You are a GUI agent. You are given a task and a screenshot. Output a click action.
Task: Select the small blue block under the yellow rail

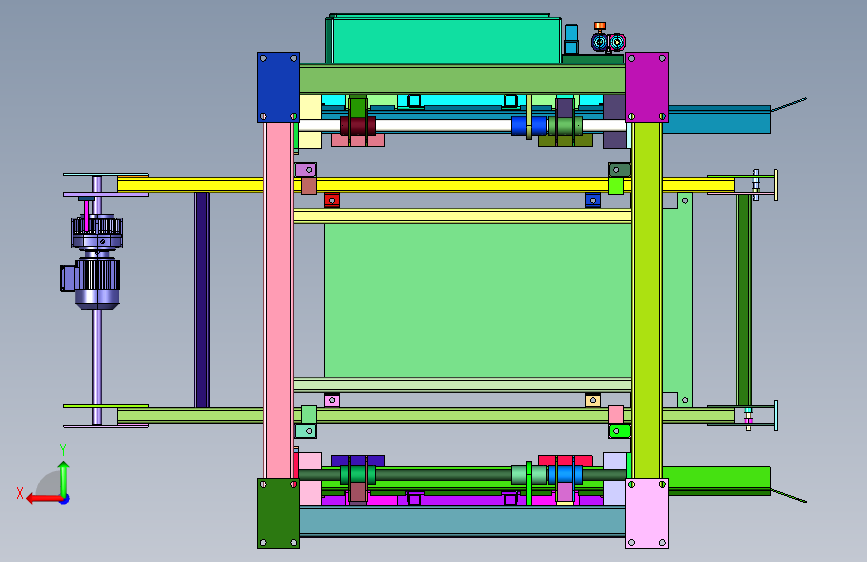pyautogui.click(x=593, y=200)
